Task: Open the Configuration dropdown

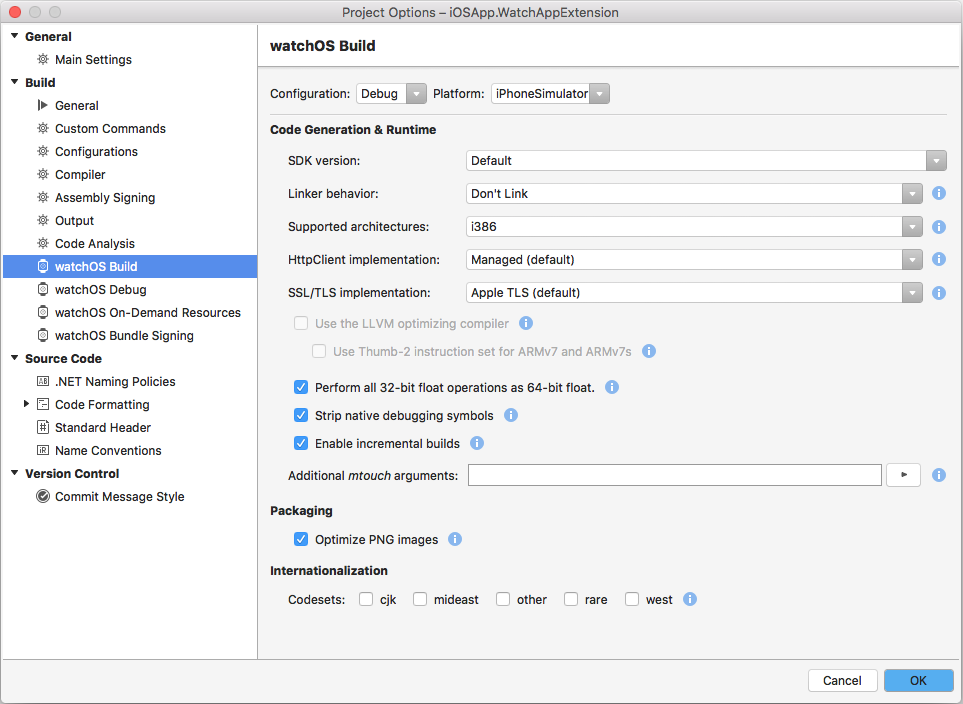Action: [x=391, y=94]
